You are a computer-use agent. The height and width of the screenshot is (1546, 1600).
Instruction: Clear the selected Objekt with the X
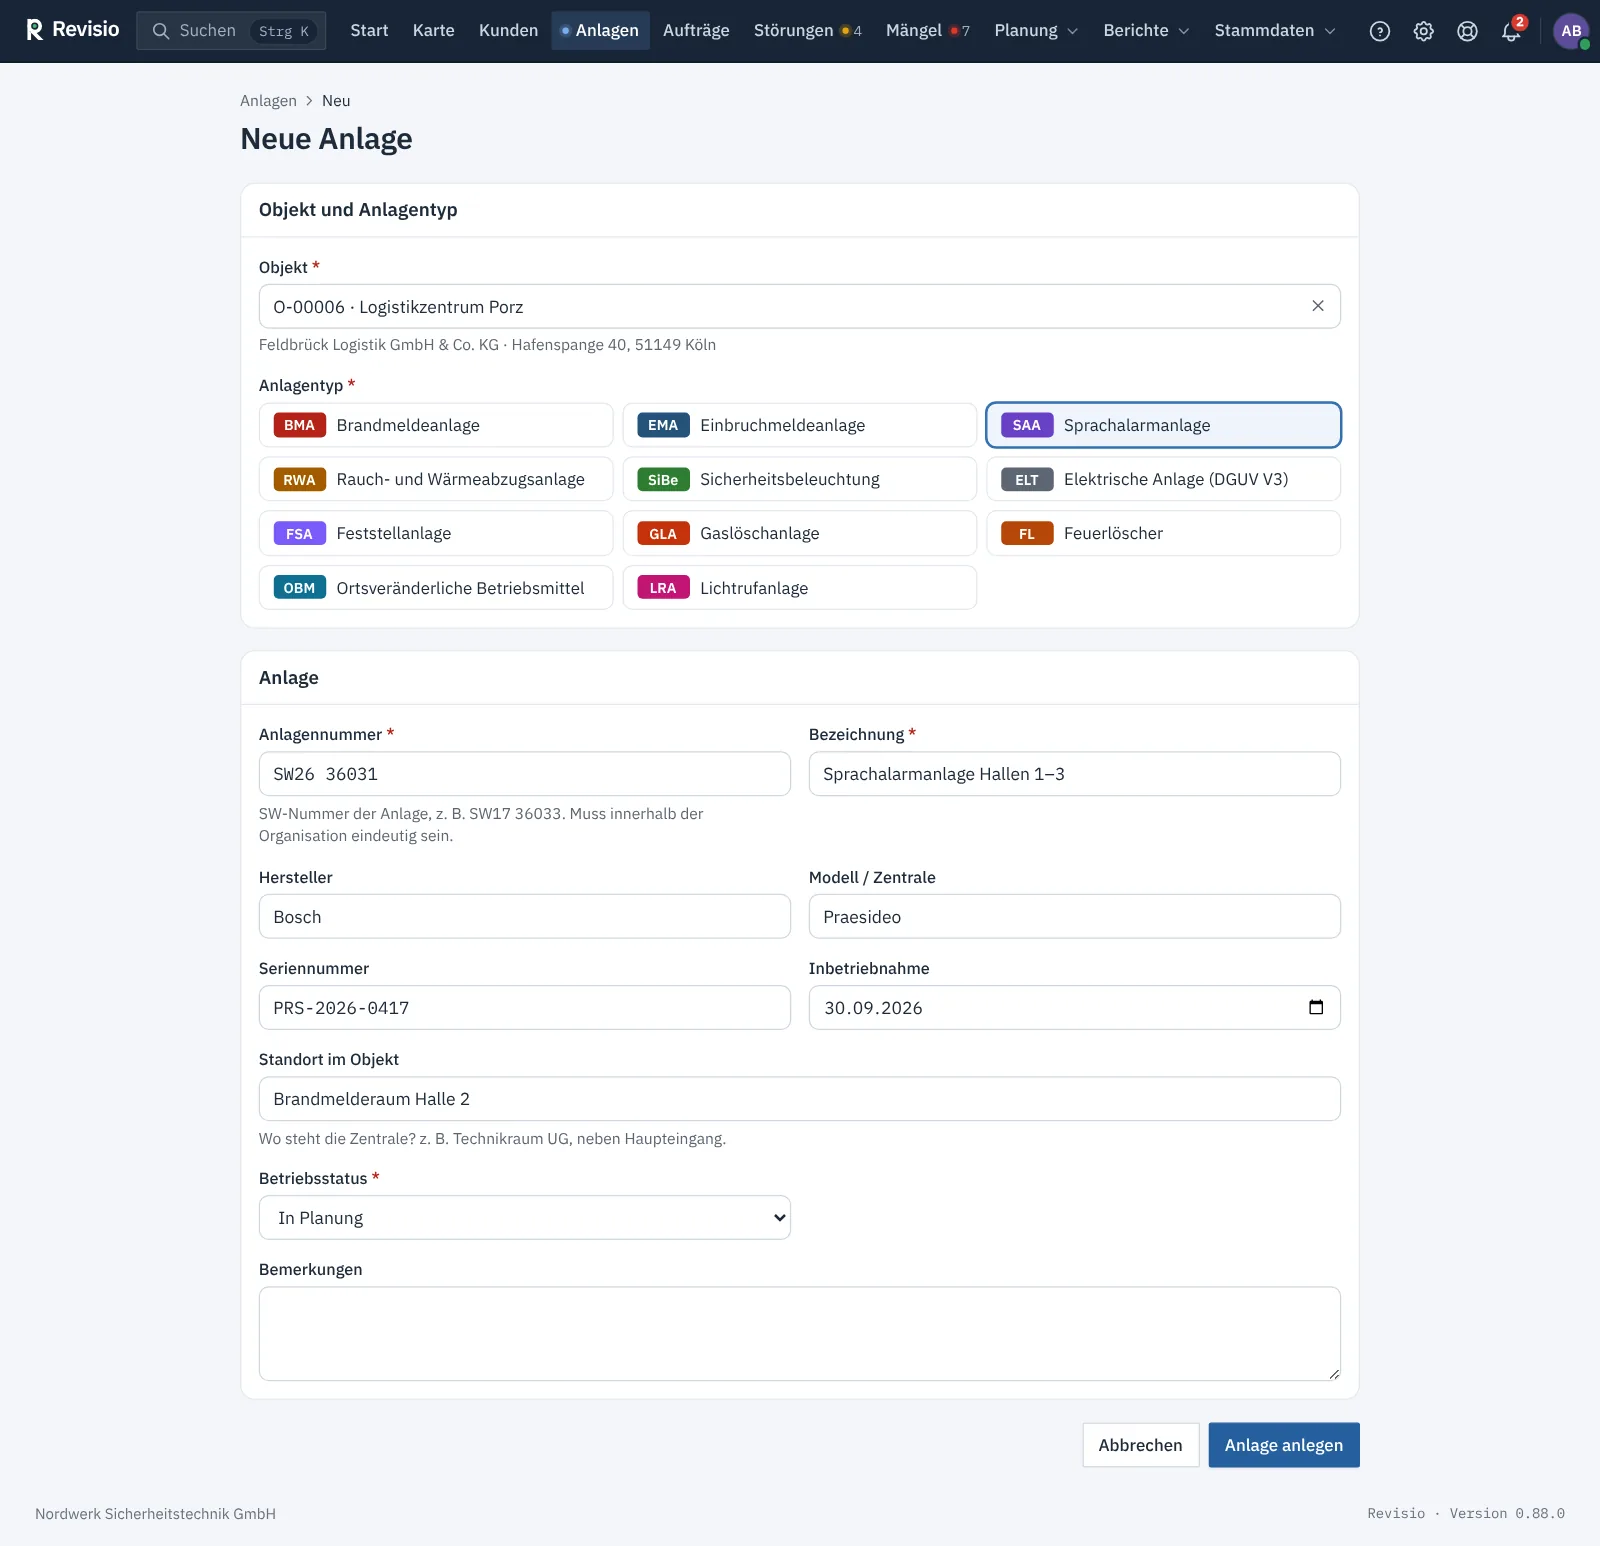(x=1318, y=306)
